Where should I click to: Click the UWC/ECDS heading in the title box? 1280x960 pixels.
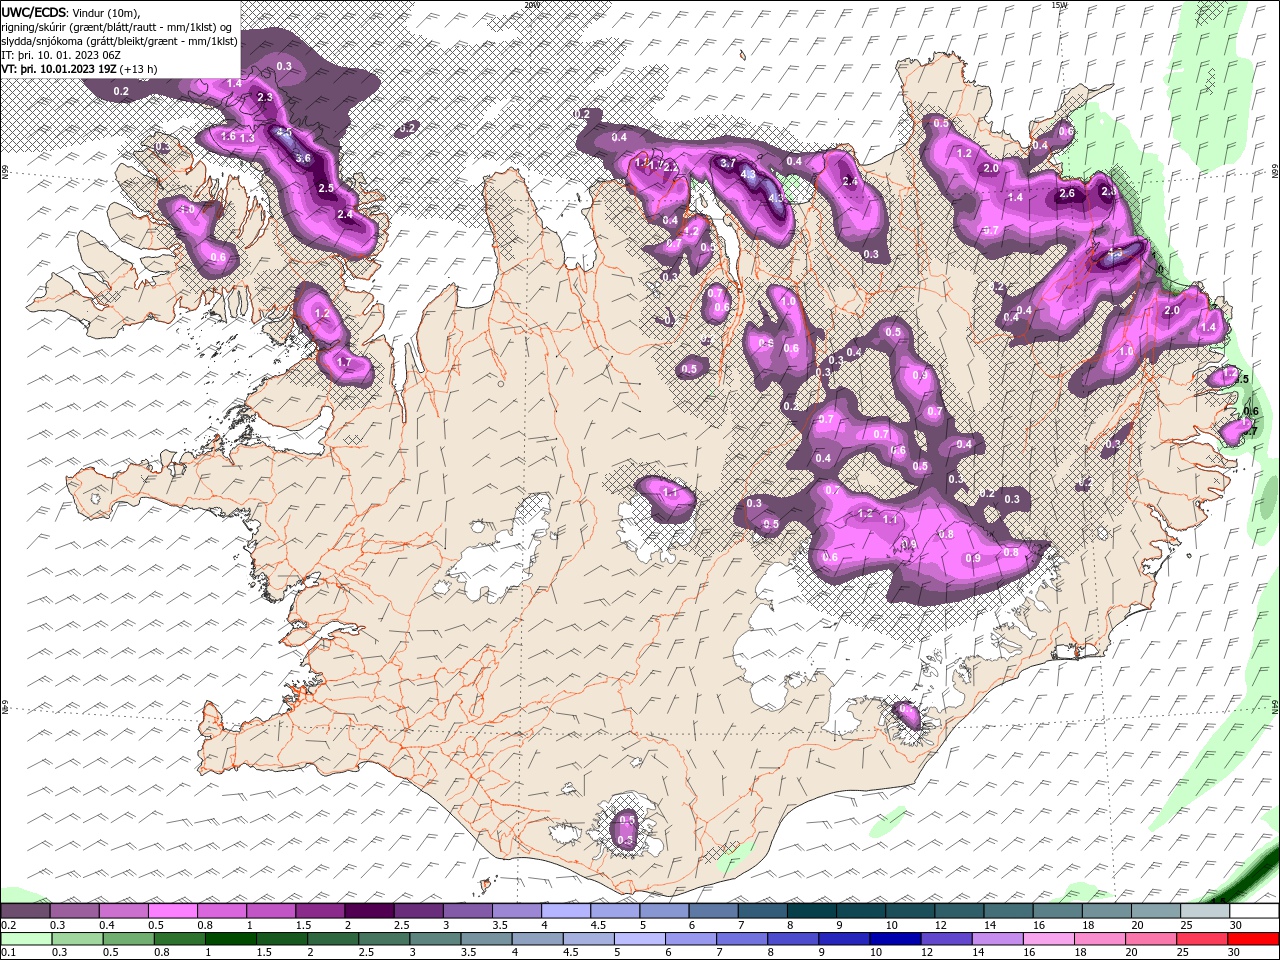click(34, 12)
